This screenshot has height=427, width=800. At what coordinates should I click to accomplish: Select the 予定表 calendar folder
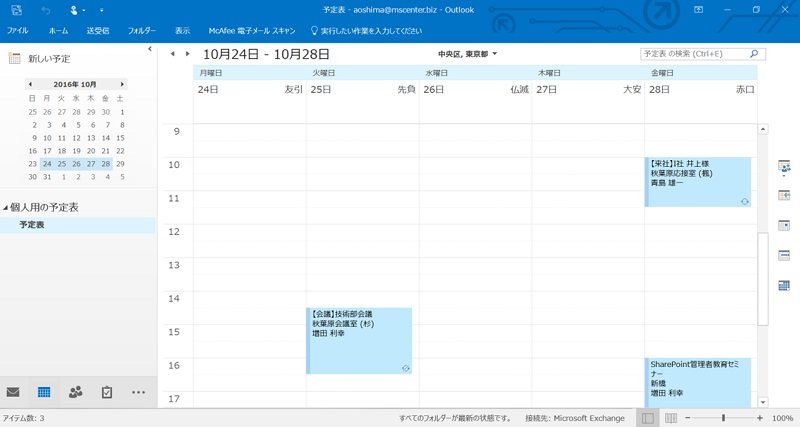[x=78, y=225]
